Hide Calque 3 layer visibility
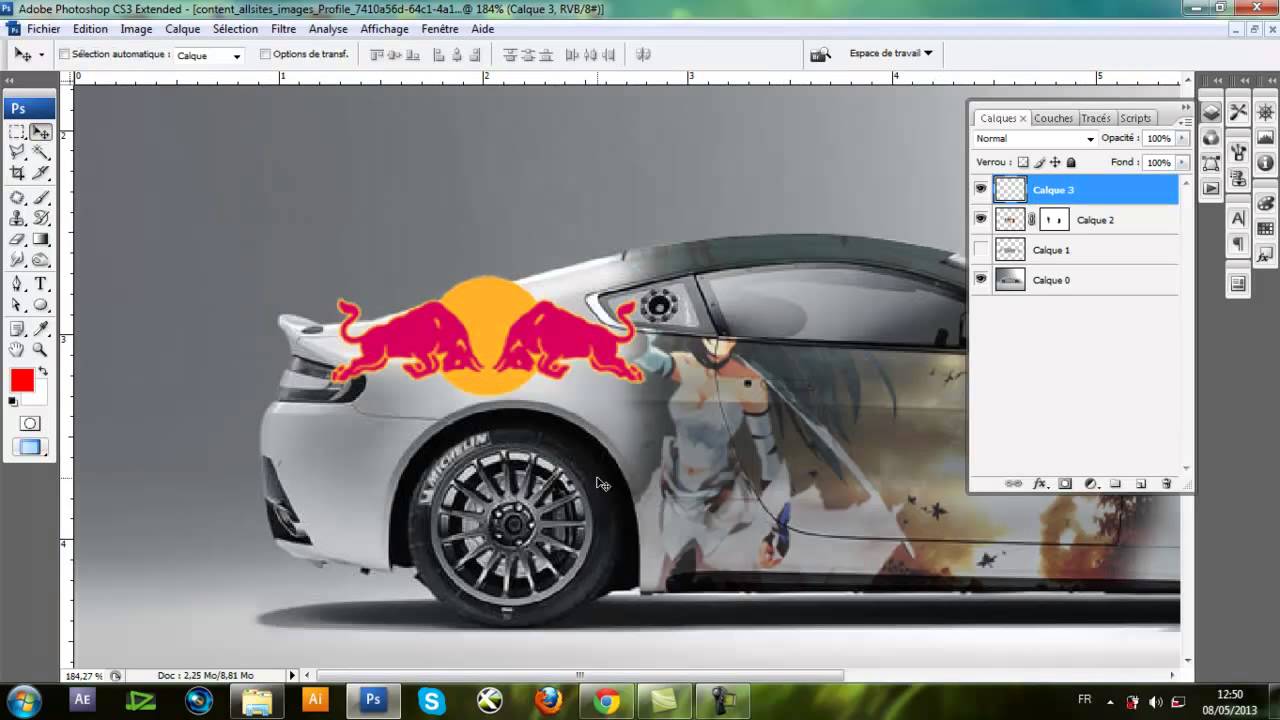 coord(981,189)
